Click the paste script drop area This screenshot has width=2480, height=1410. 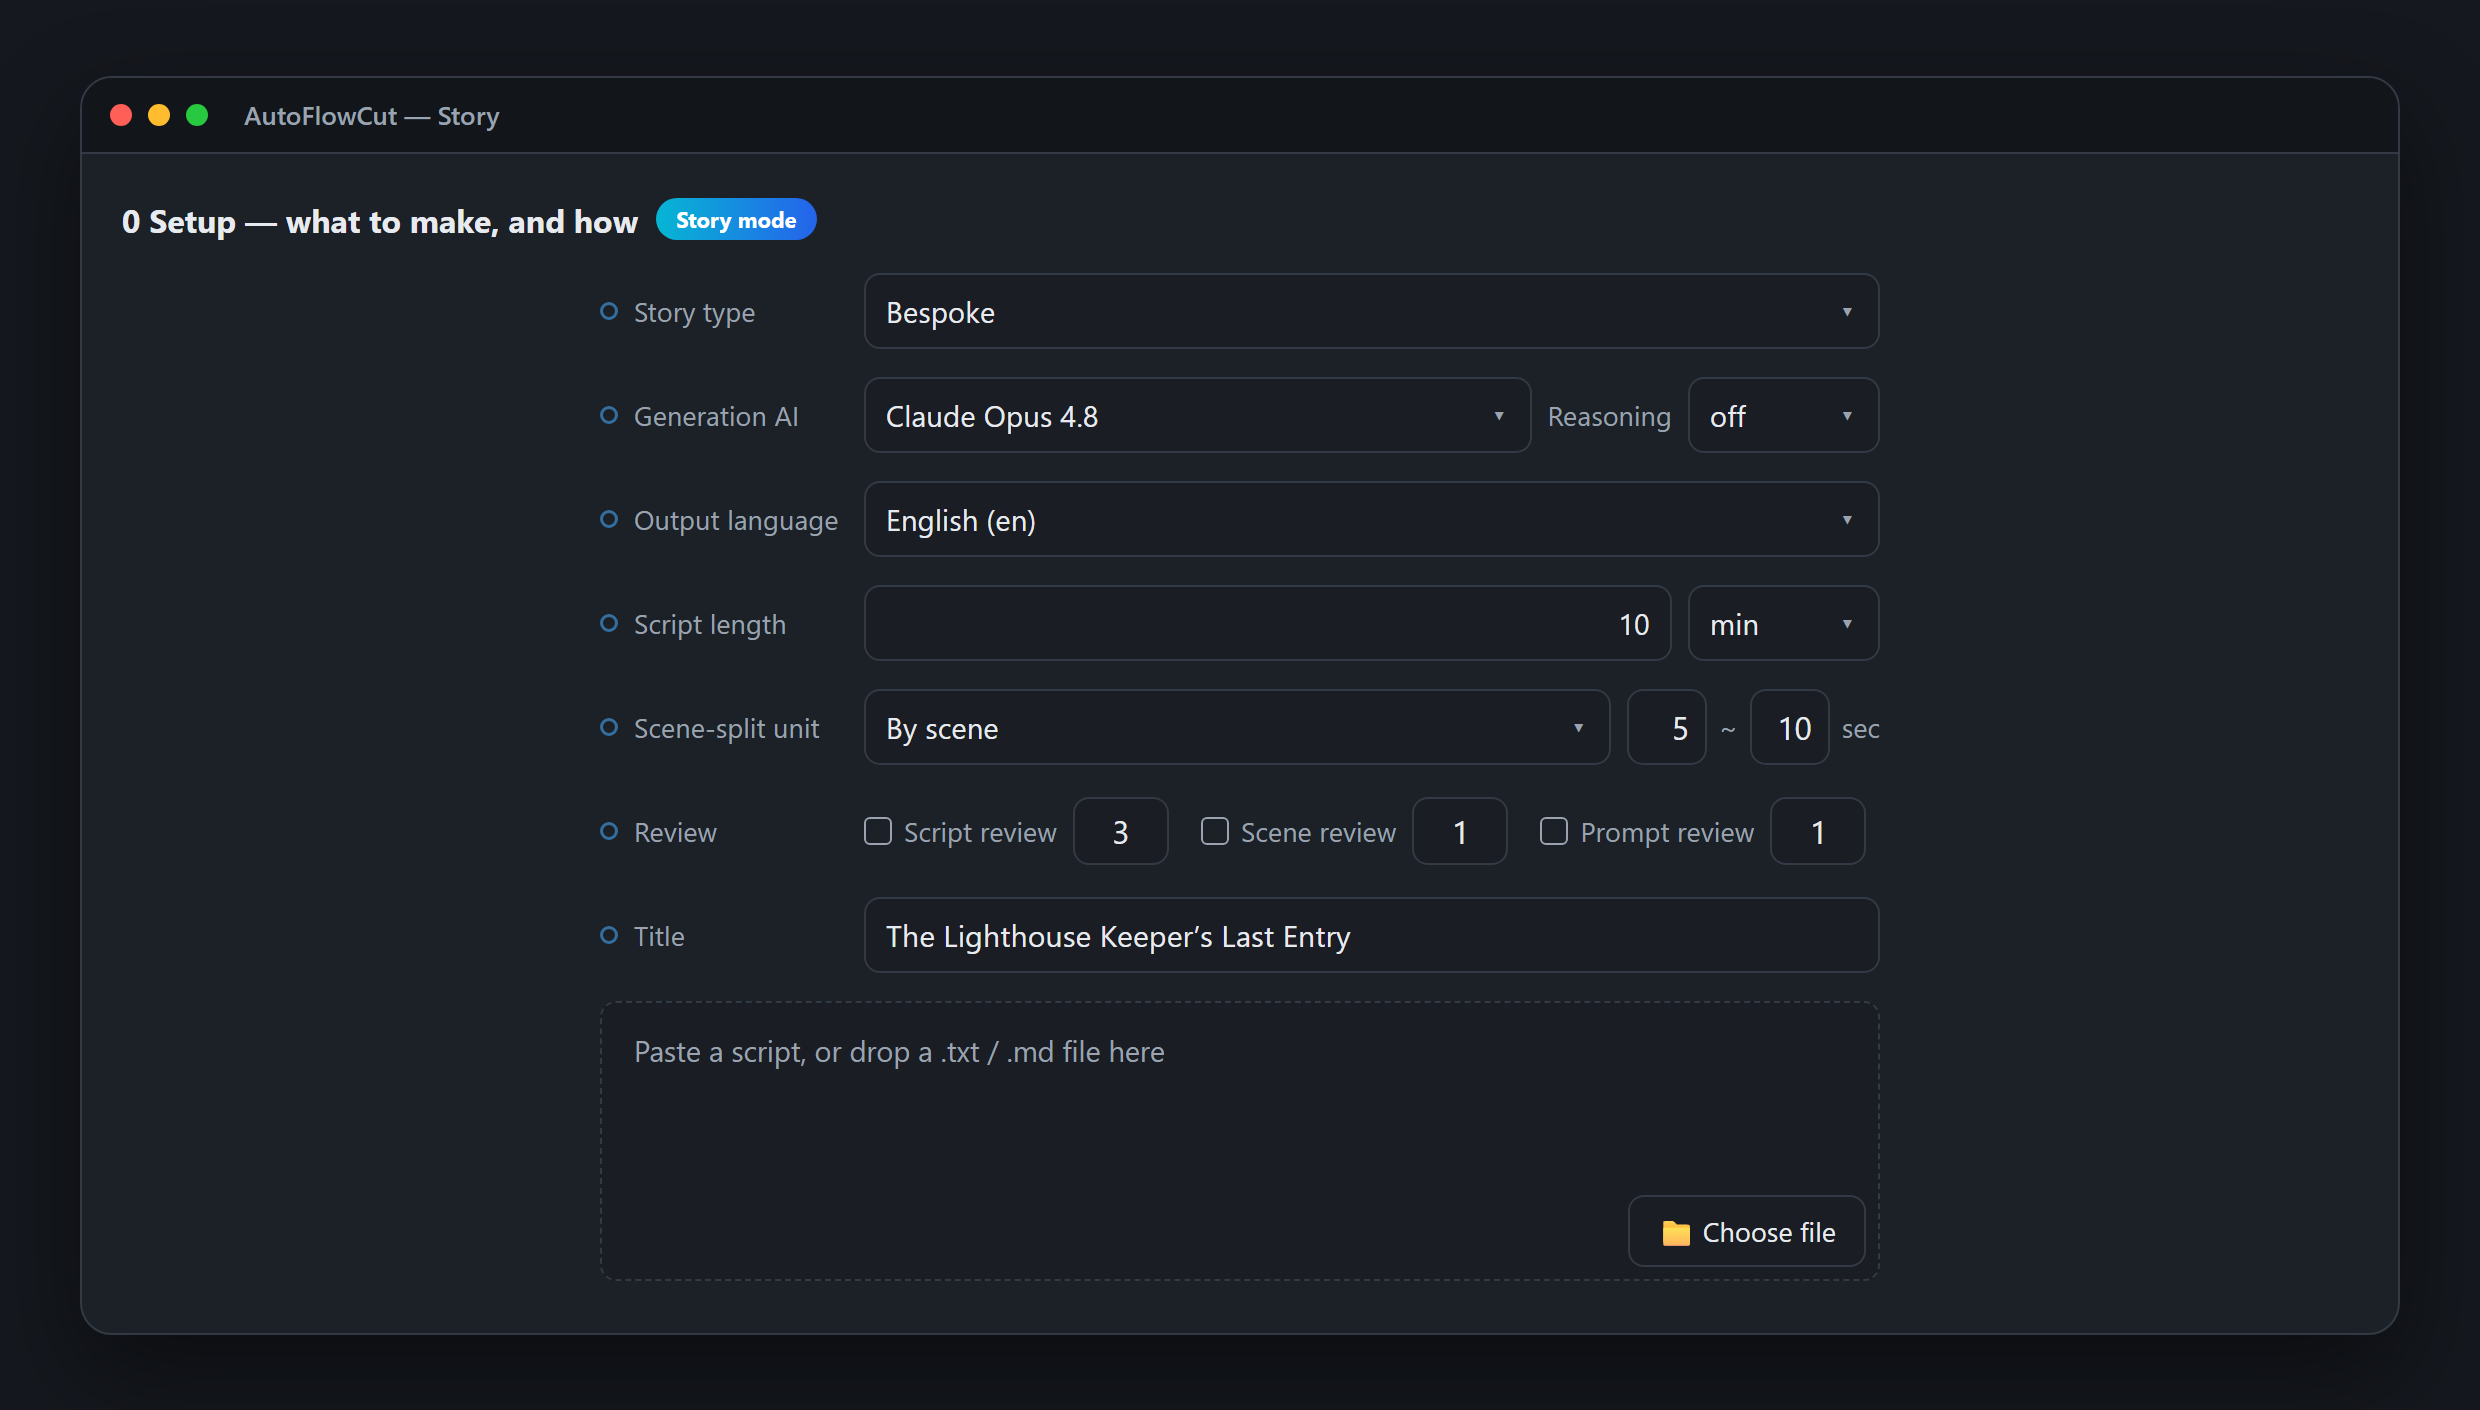[x=1239, y=1142]
